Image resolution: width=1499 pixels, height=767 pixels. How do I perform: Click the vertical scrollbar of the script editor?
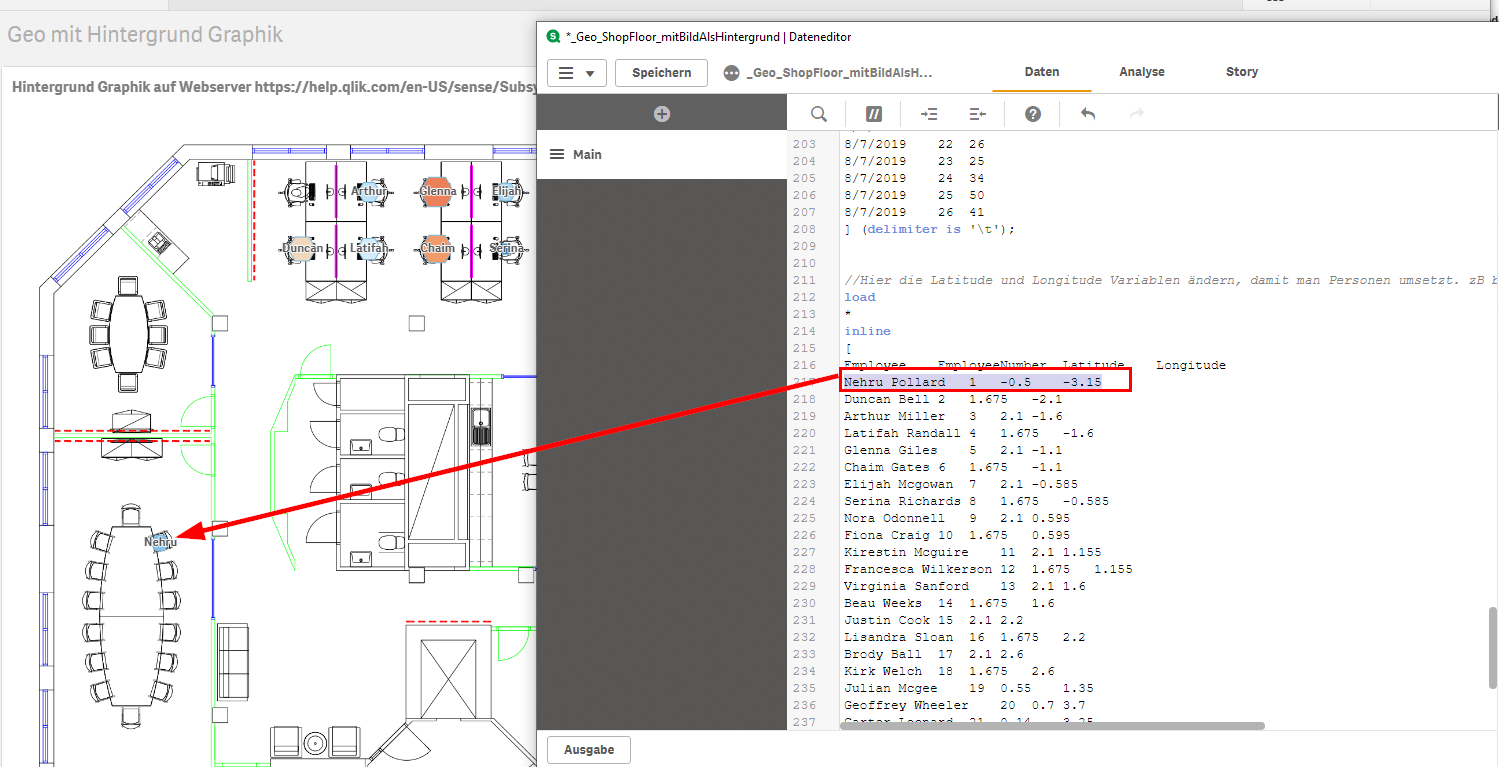tap(1491, 648)
